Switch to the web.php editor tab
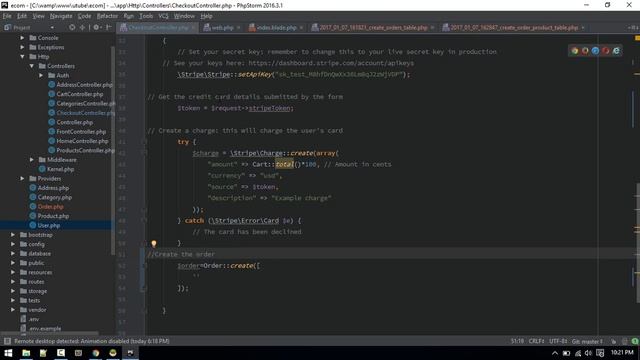 (x=222, y=28)
